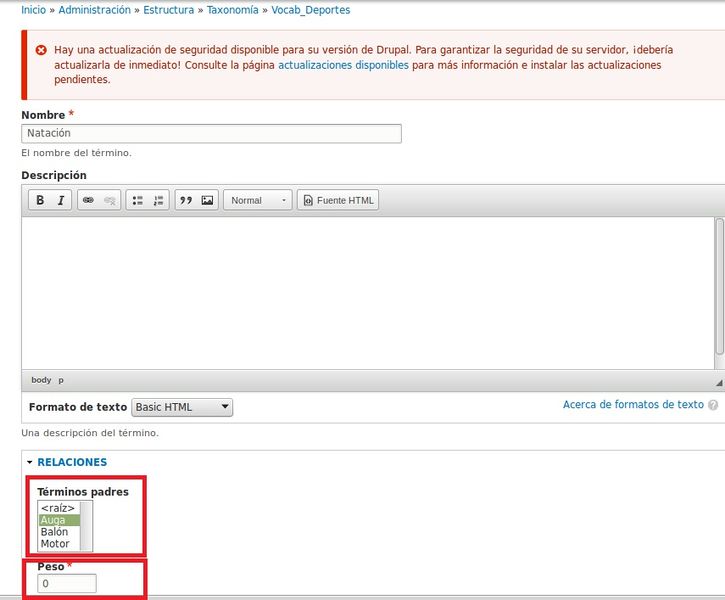The height and width of the screenshot is (600, 725).
Task: Go to Inicio breadcrumb
Action: point(34,10)
